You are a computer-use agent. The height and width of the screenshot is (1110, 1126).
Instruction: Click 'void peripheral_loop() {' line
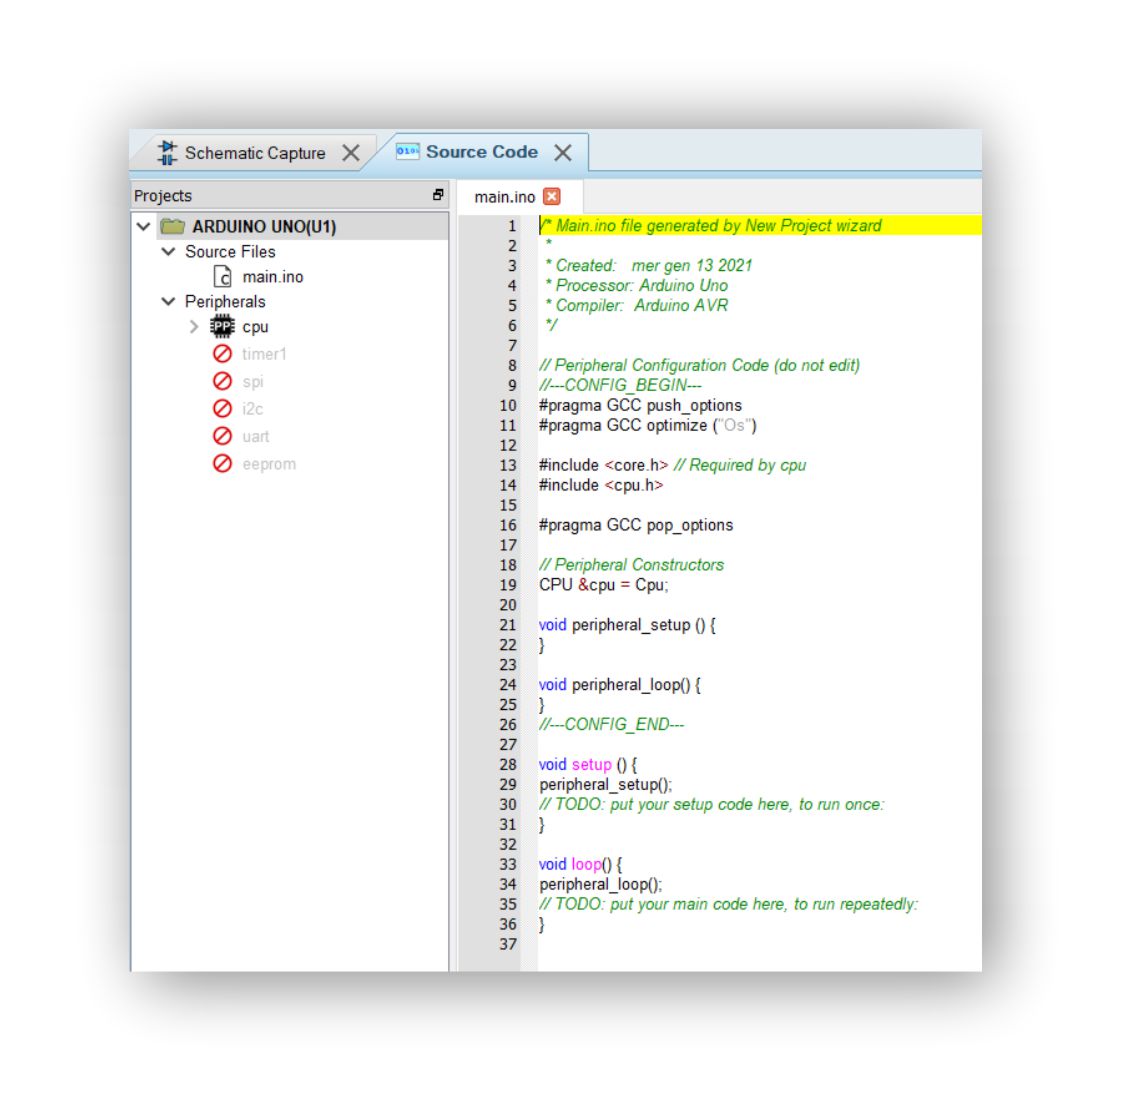pyautogui.click(x=620, y=685)
